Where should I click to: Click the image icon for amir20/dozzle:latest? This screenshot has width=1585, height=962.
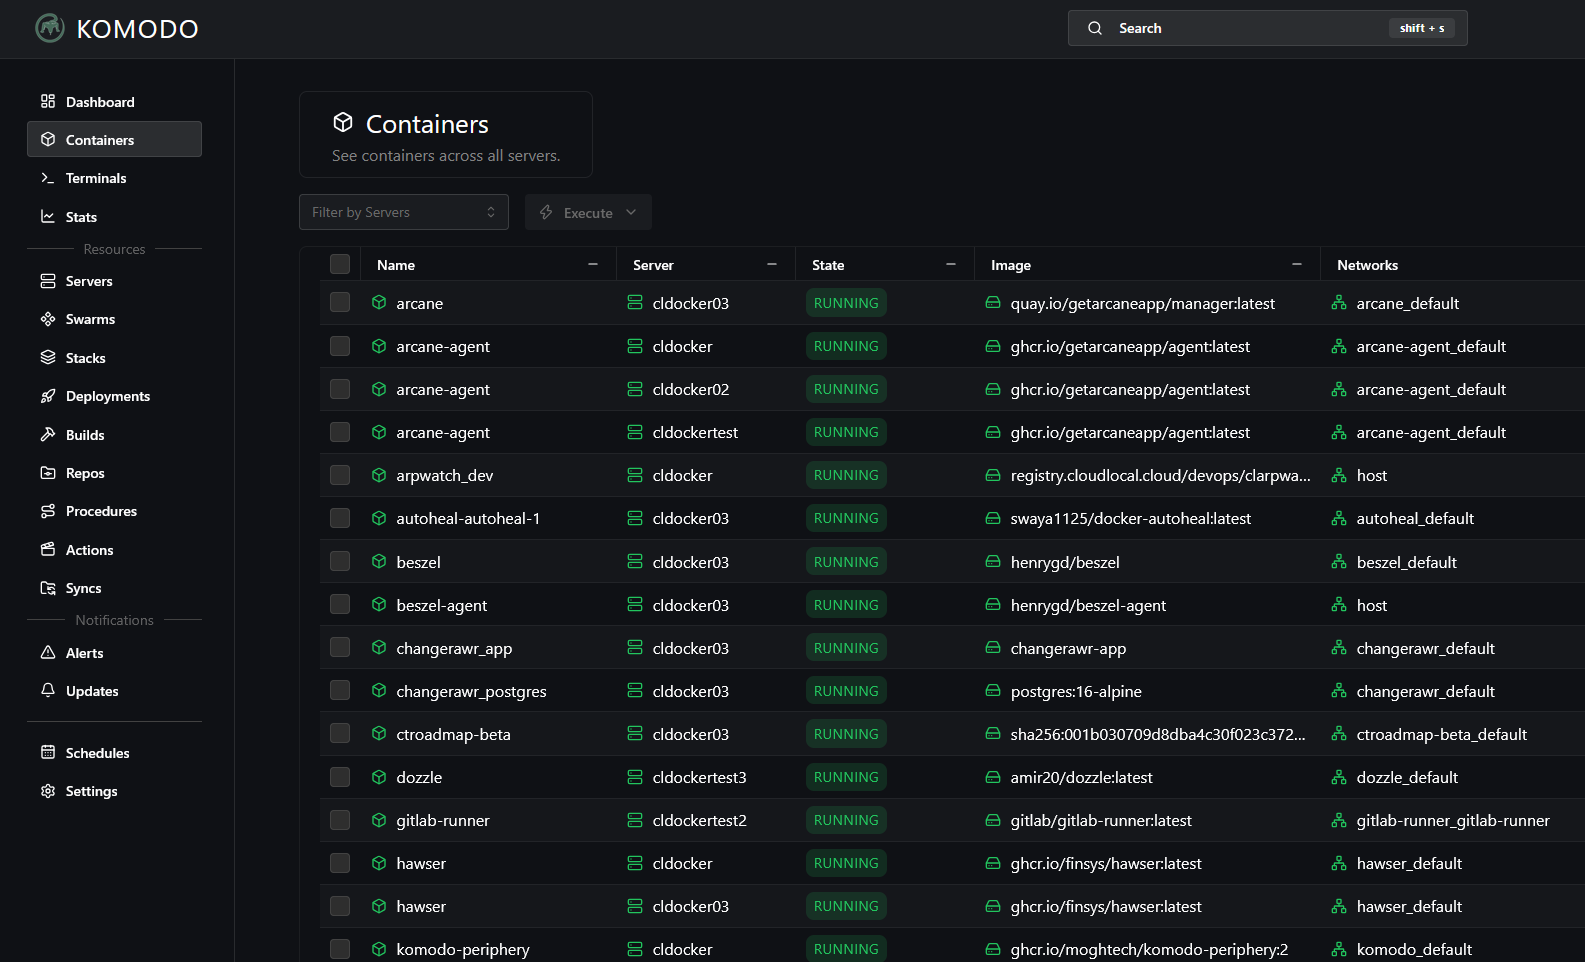[993, 777]
